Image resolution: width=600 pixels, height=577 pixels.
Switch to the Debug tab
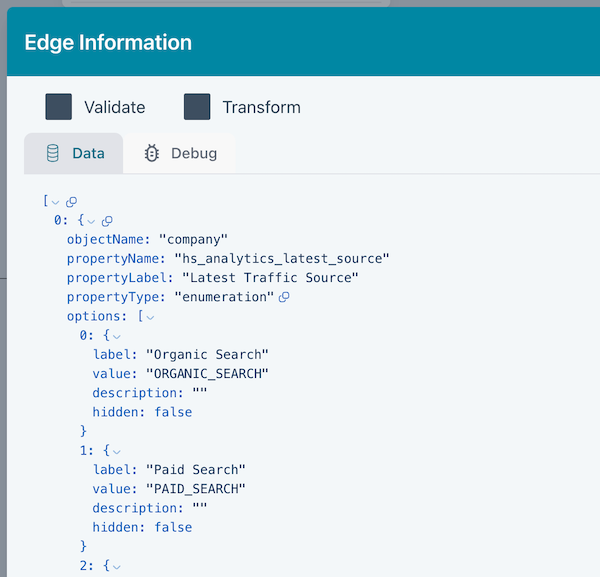181,154
